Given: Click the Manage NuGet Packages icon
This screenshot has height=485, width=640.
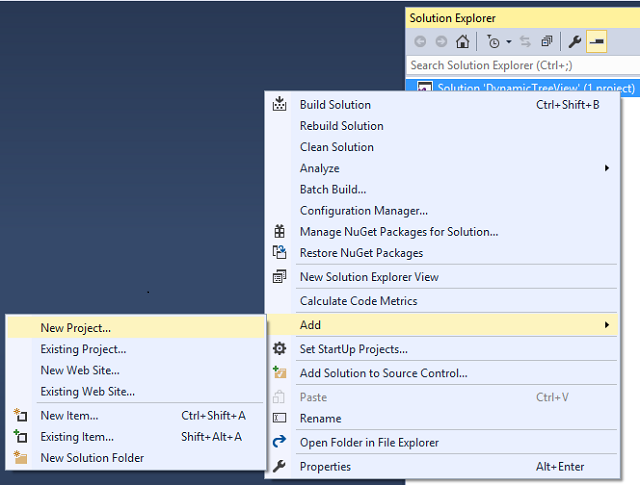Looking at the screenshot, I should click(x=280, y=231).
